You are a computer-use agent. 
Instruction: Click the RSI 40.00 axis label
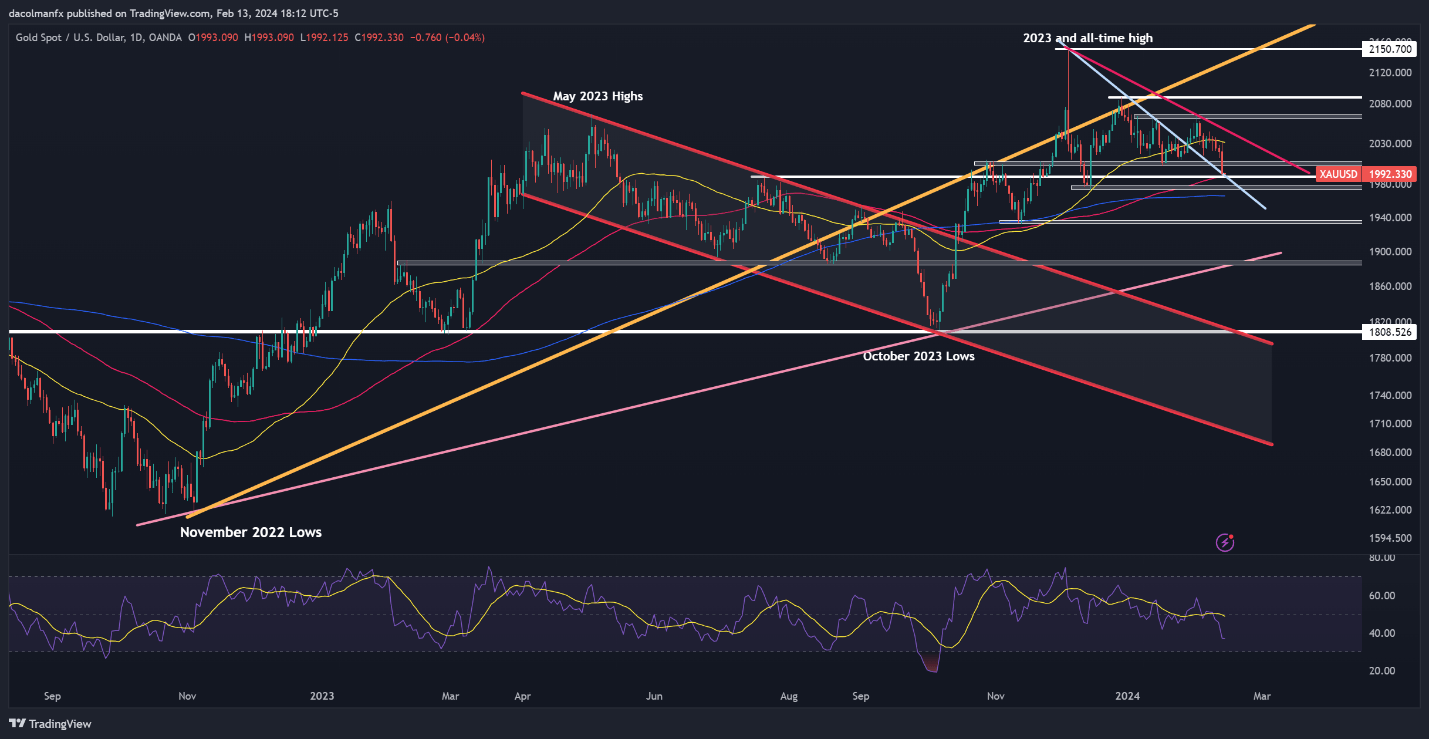1381,634
